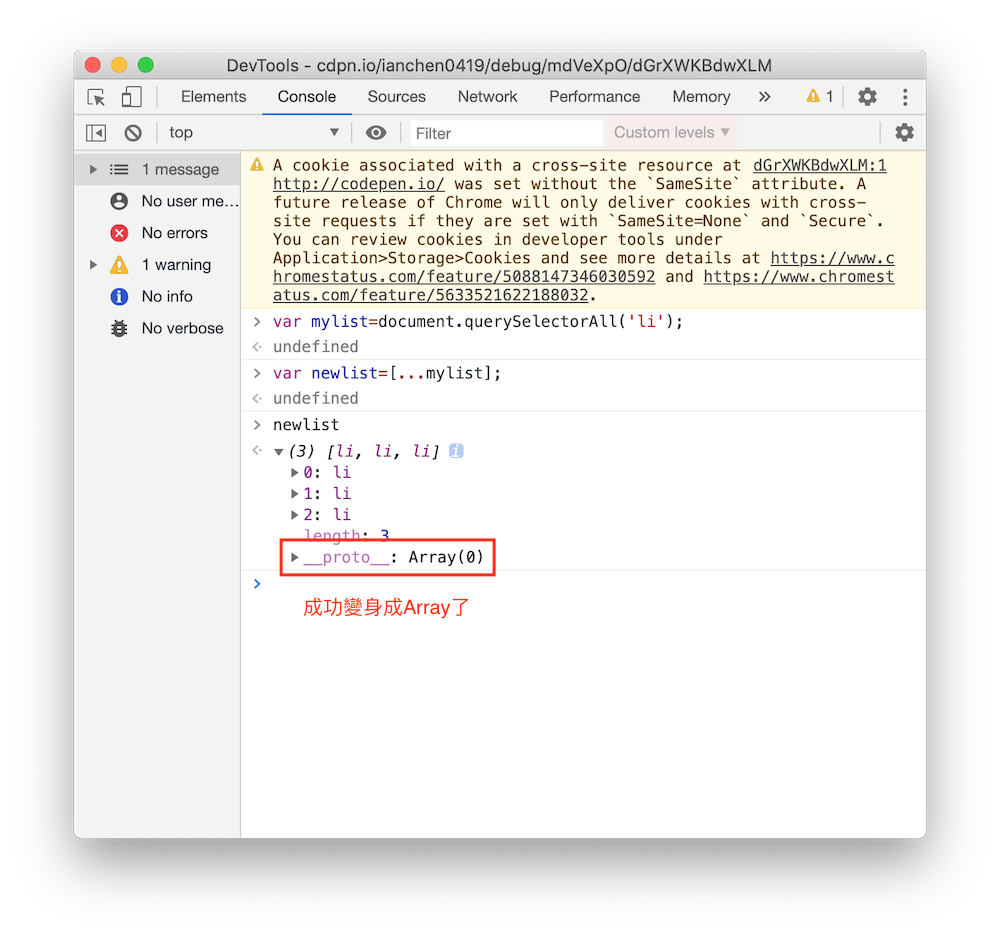This screenshot has height=936, width=1000.
Task: Show more tabs with the chevron
Action: coord(764,97)
